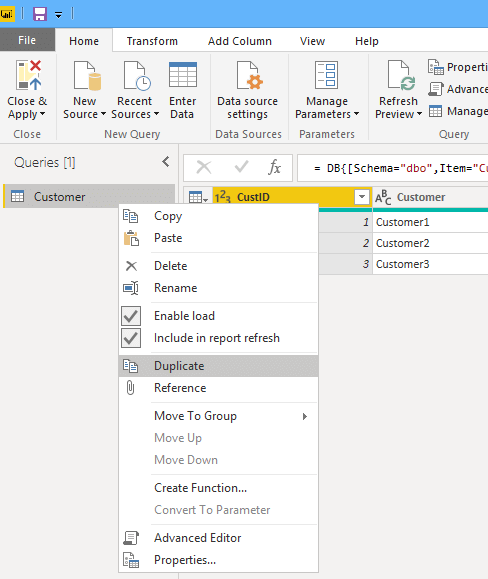The height and width of the screenshot is (579, 488).
Task: Open Properties... from the context menu
Action: (219, 560)
